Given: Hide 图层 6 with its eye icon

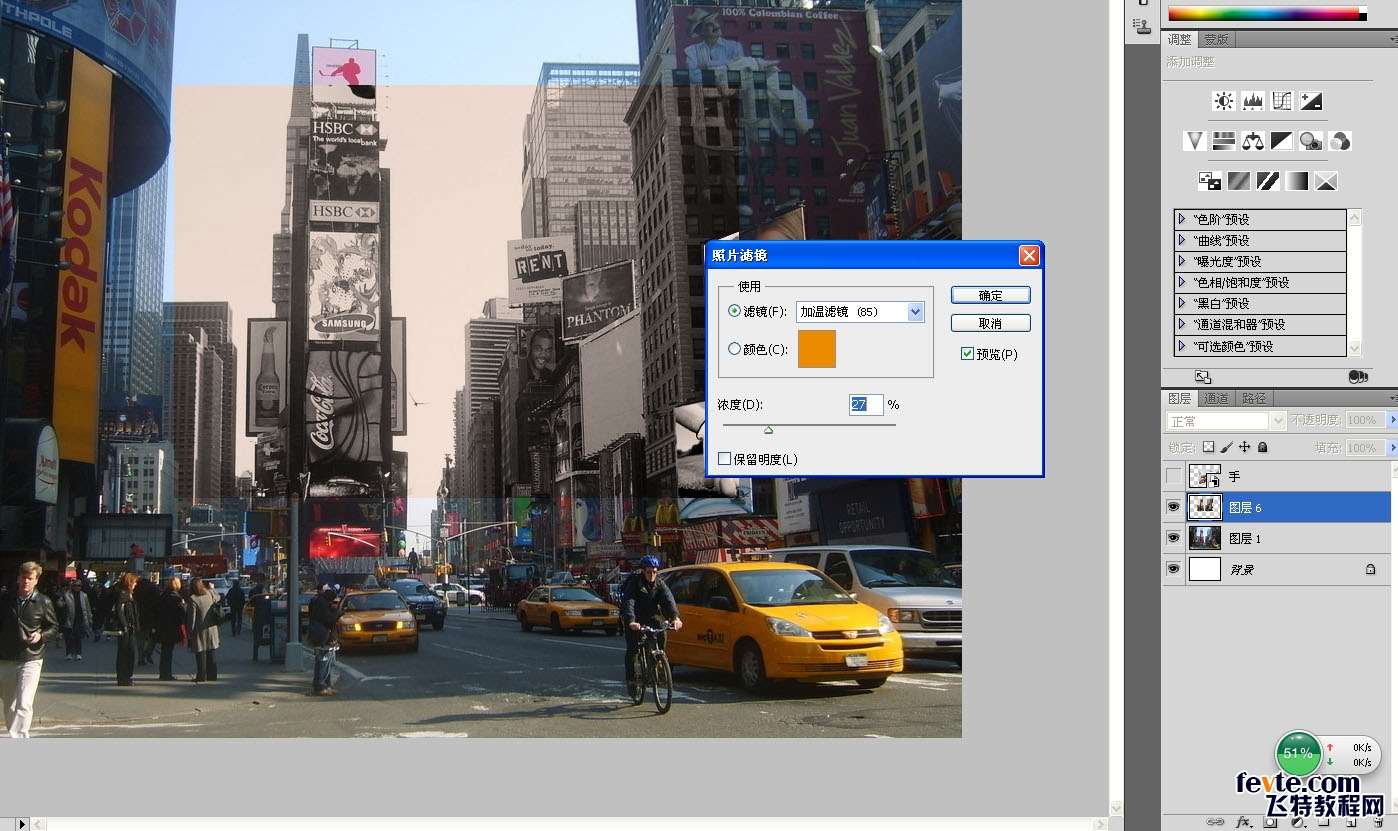Looking at the screenshot, I should tap(1173, 507).
